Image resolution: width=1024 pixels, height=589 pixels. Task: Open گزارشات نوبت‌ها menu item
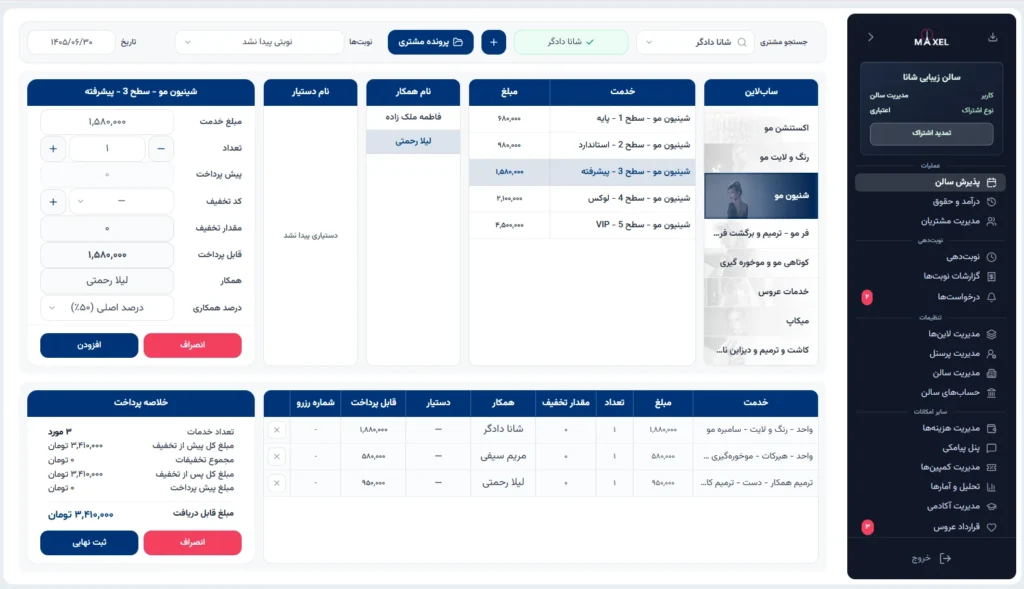[929, 276]
